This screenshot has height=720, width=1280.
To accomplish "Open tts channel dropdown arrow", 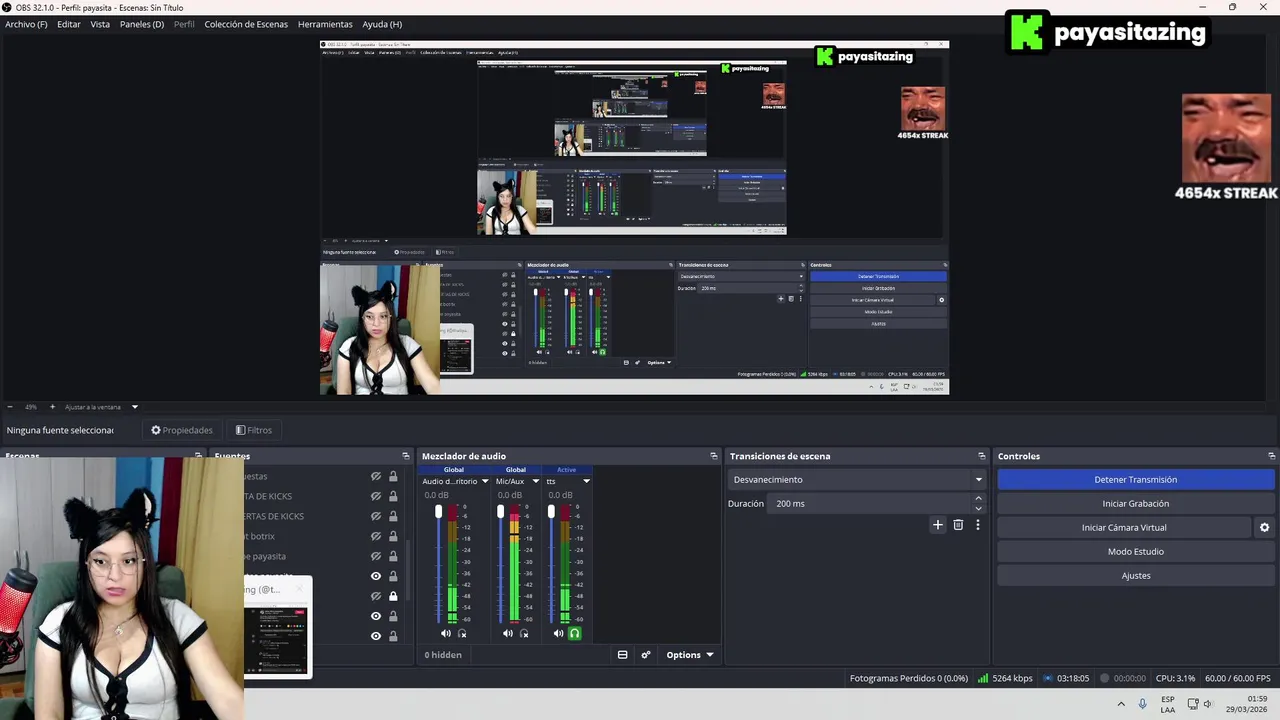I will click(586, 481).
